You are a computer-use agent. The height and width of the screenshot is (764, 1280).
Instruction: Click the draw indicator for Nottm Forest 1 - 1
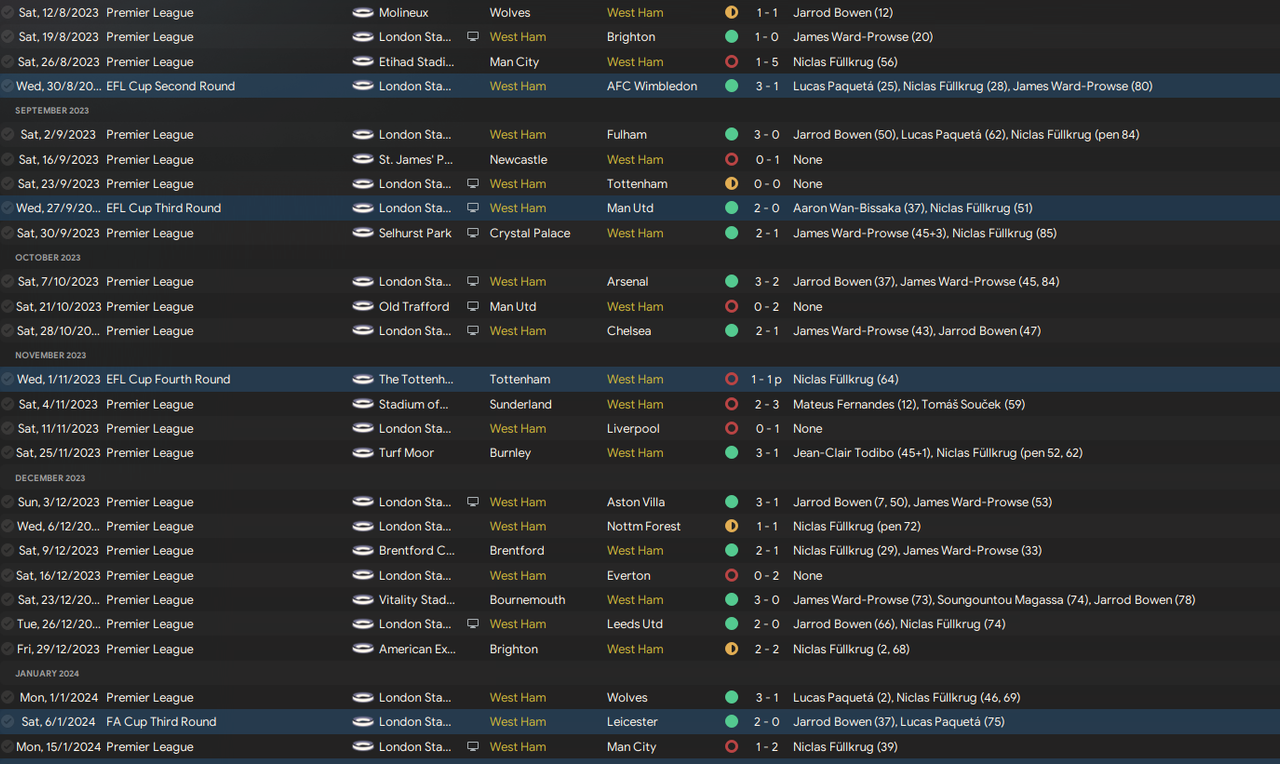click(731, 526)
